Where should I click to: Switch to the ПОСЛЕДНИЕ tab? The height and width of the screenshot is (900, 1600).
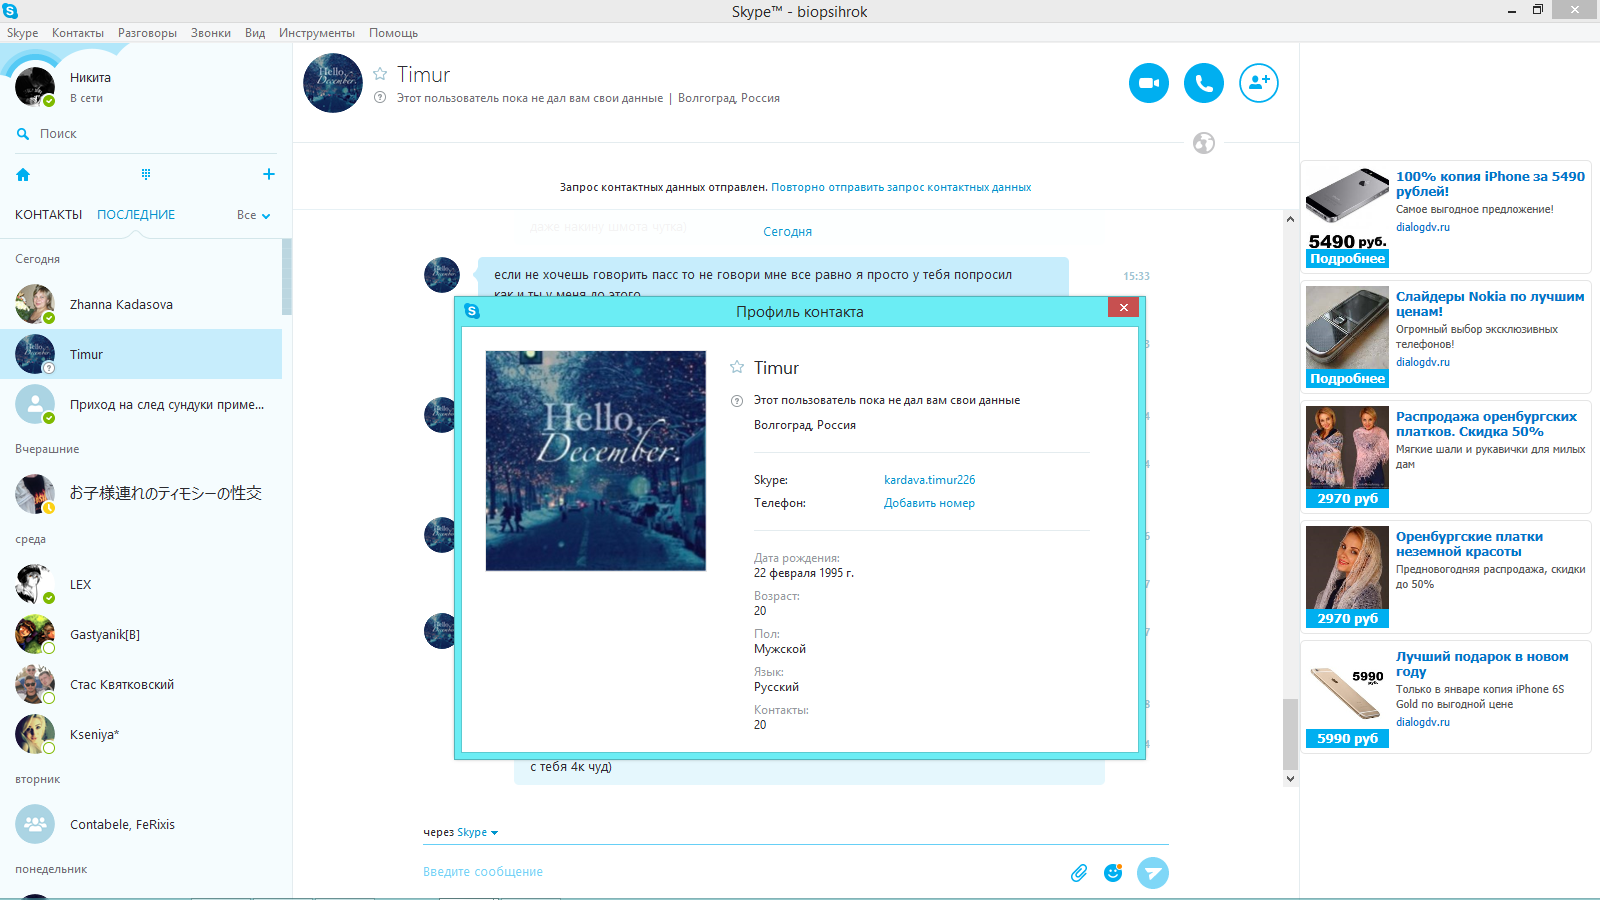click(x=136, y=215)
